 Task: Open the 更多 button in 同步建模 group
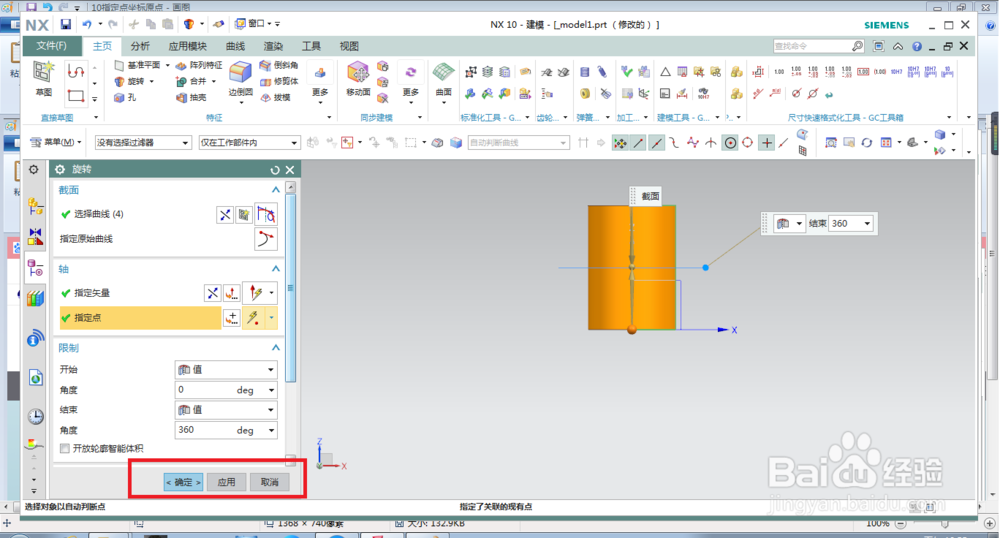pos(411,82)
